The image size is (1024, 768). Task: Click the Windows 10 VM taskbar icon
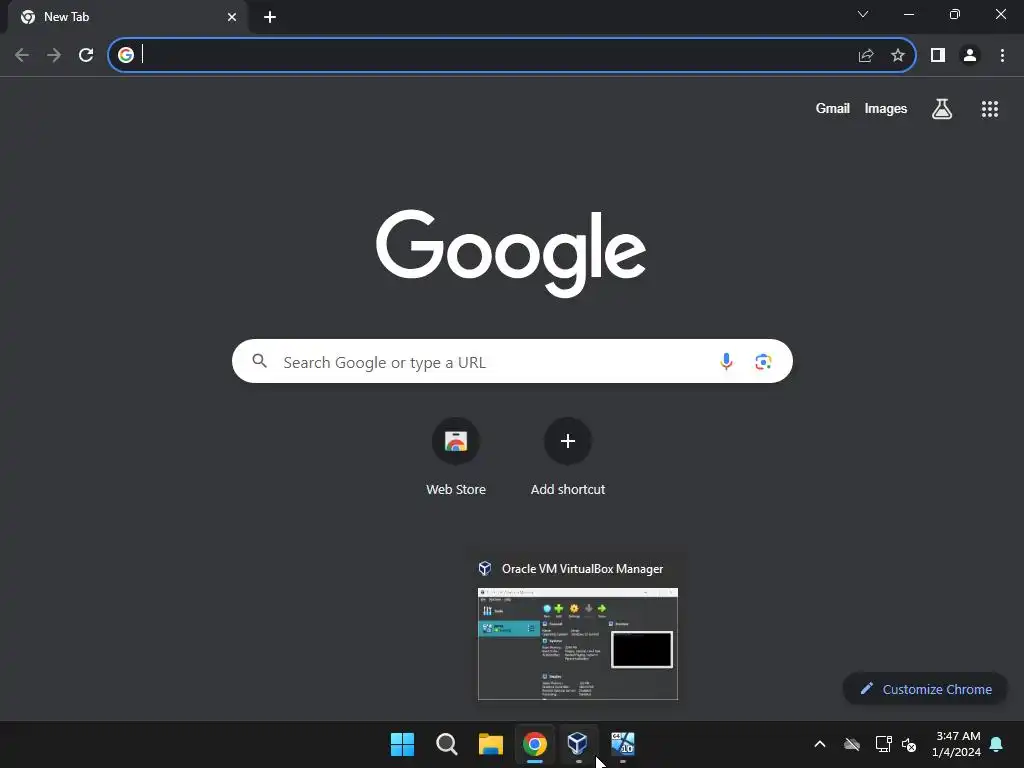622,744
